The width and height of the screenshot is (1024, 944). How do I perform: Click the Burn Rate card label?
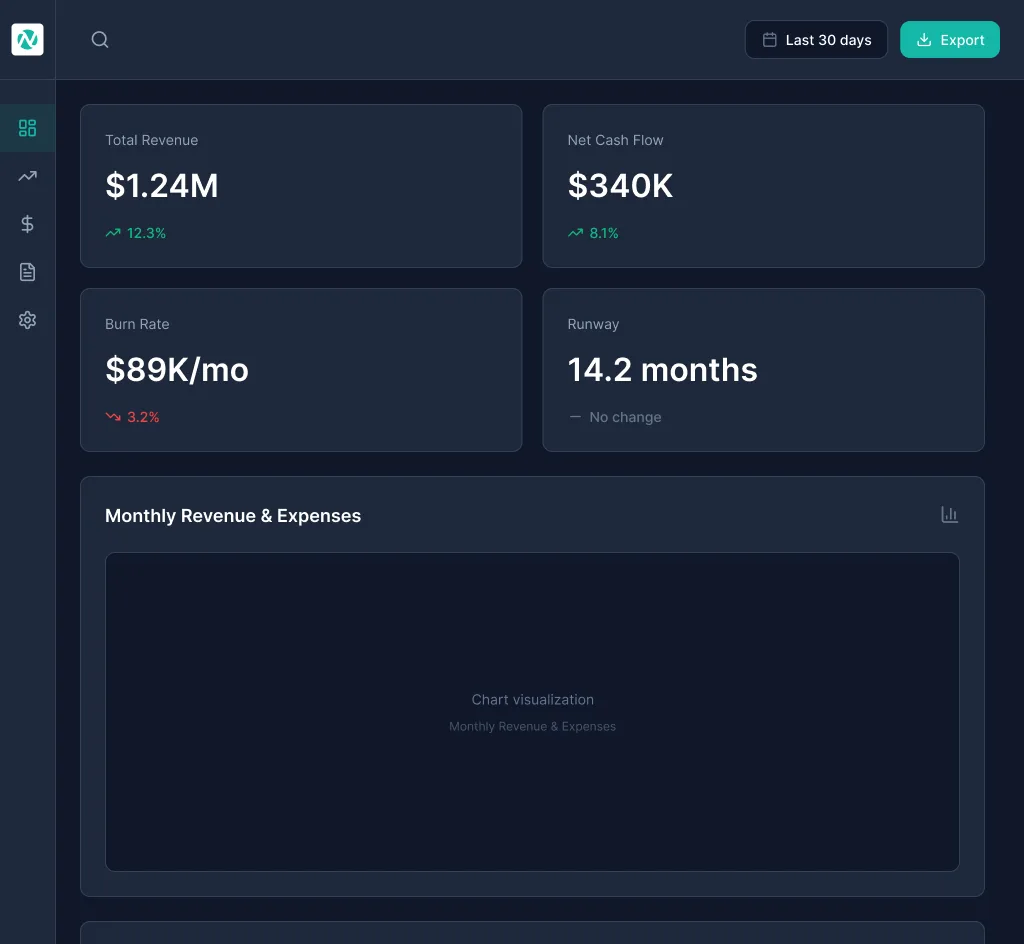click(x=137, y=324)
